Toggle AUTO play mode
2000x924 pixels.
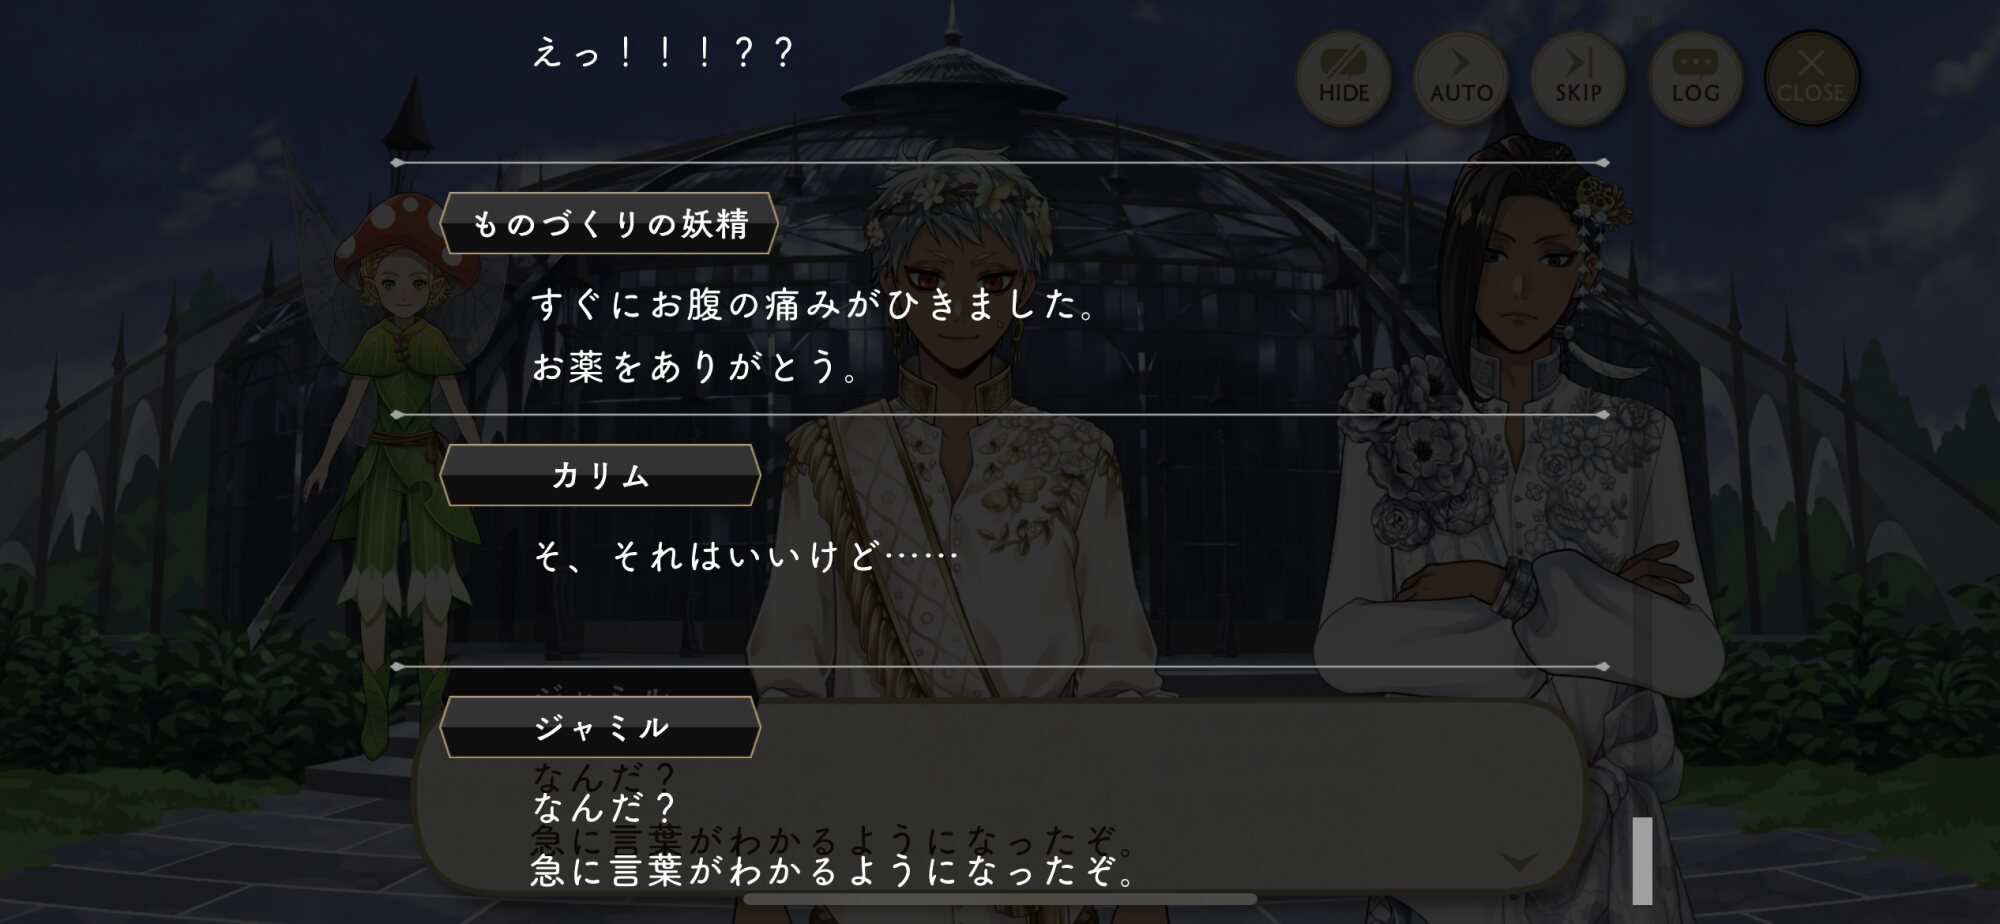point(1460,77)
